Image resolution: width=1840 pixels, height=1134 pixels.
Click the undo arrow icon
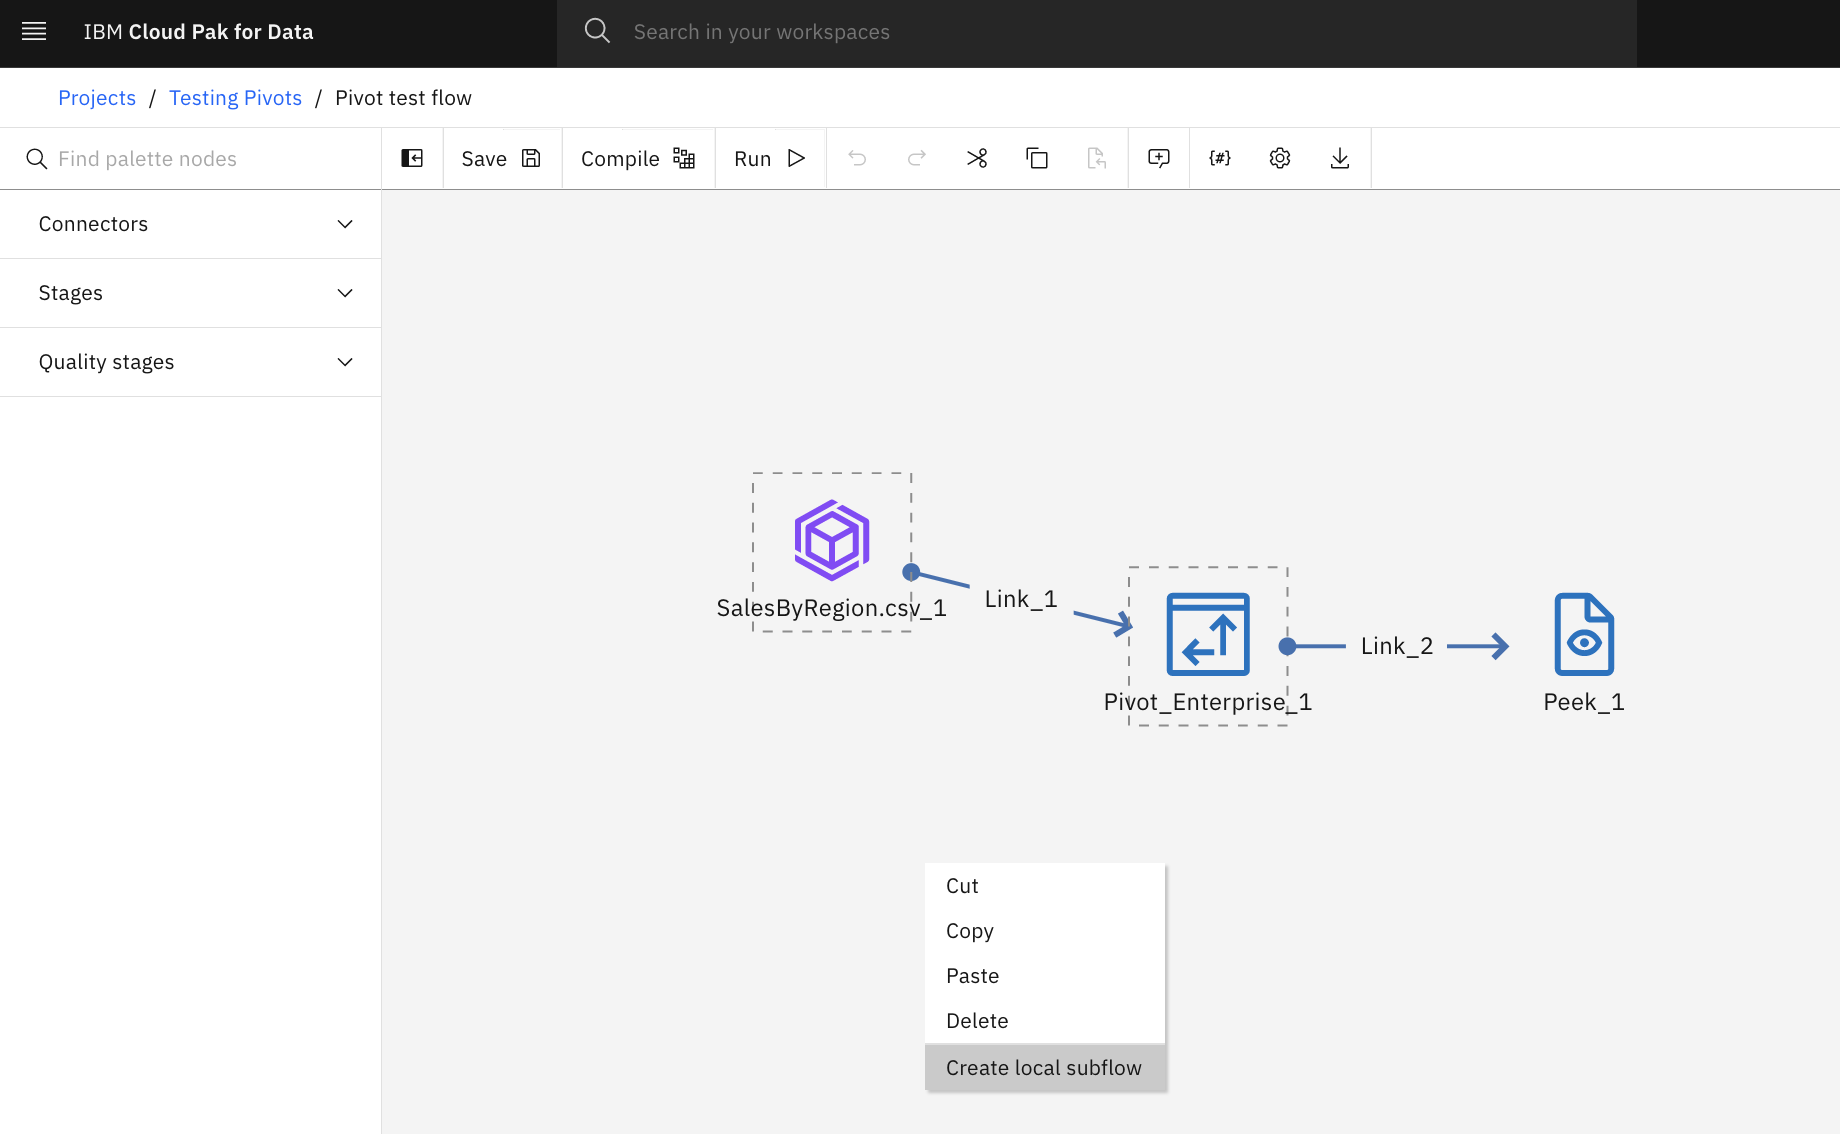tap(857, 158)
